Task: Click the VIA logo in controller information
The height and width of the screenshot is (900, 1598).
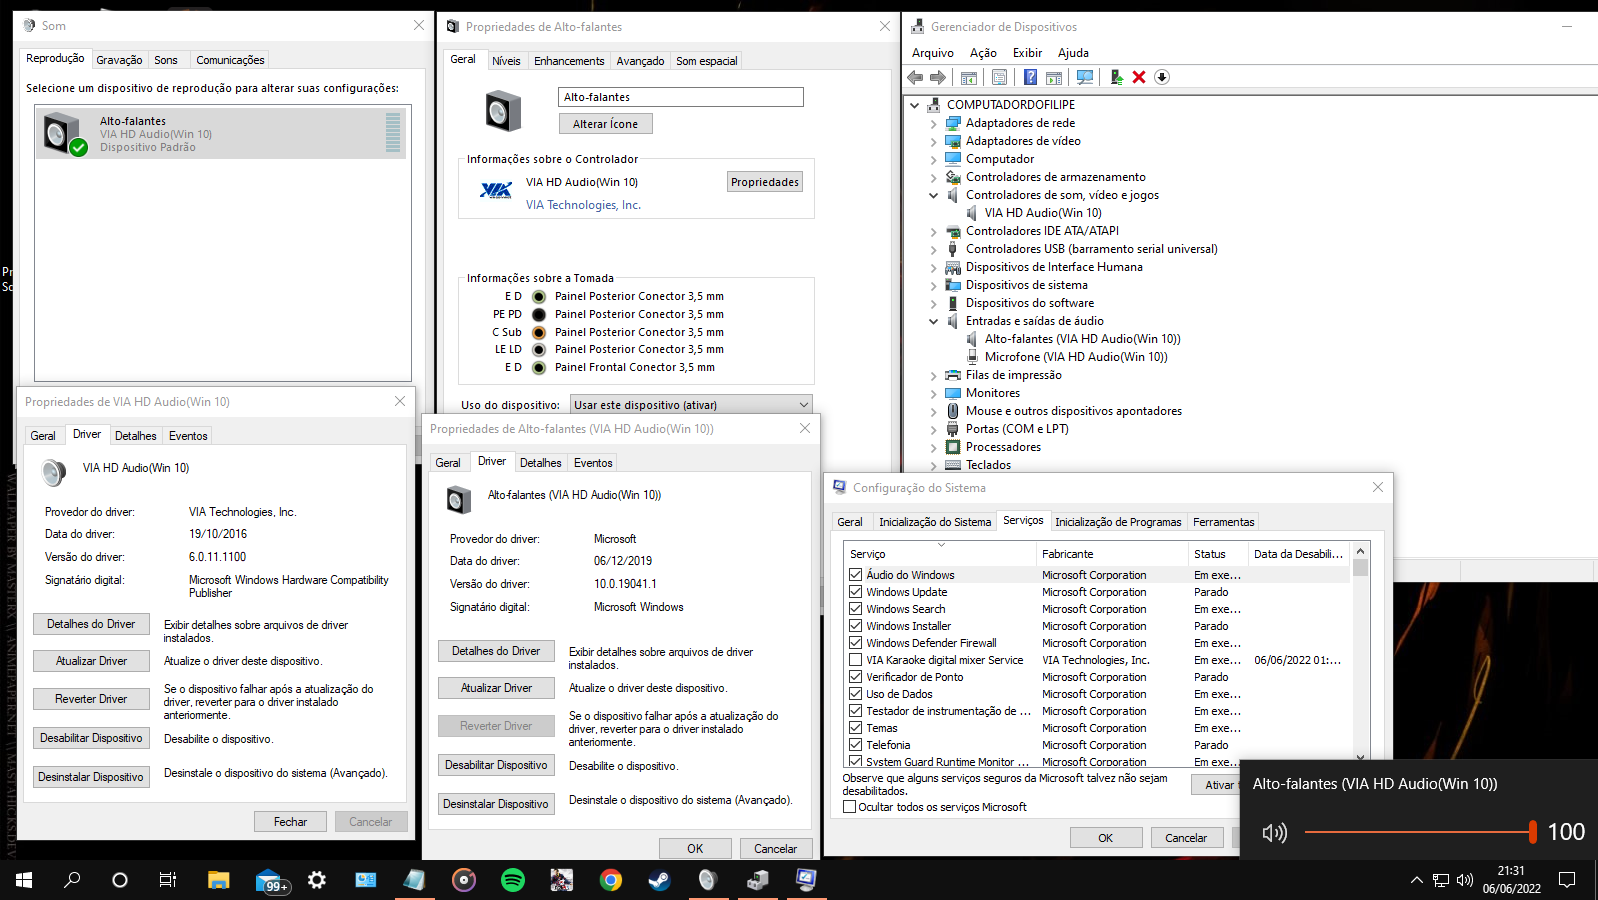Action: pos(496,190)
